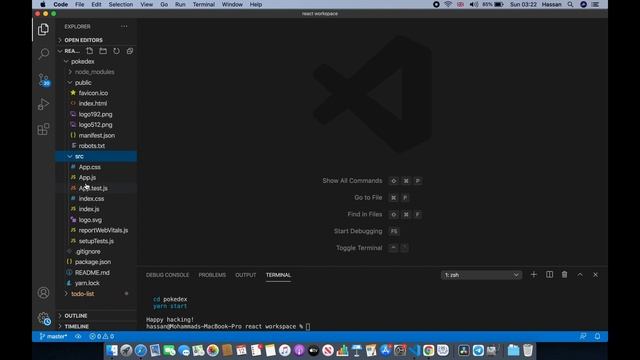Click the New File icon in Explorer

coord(89,51)
